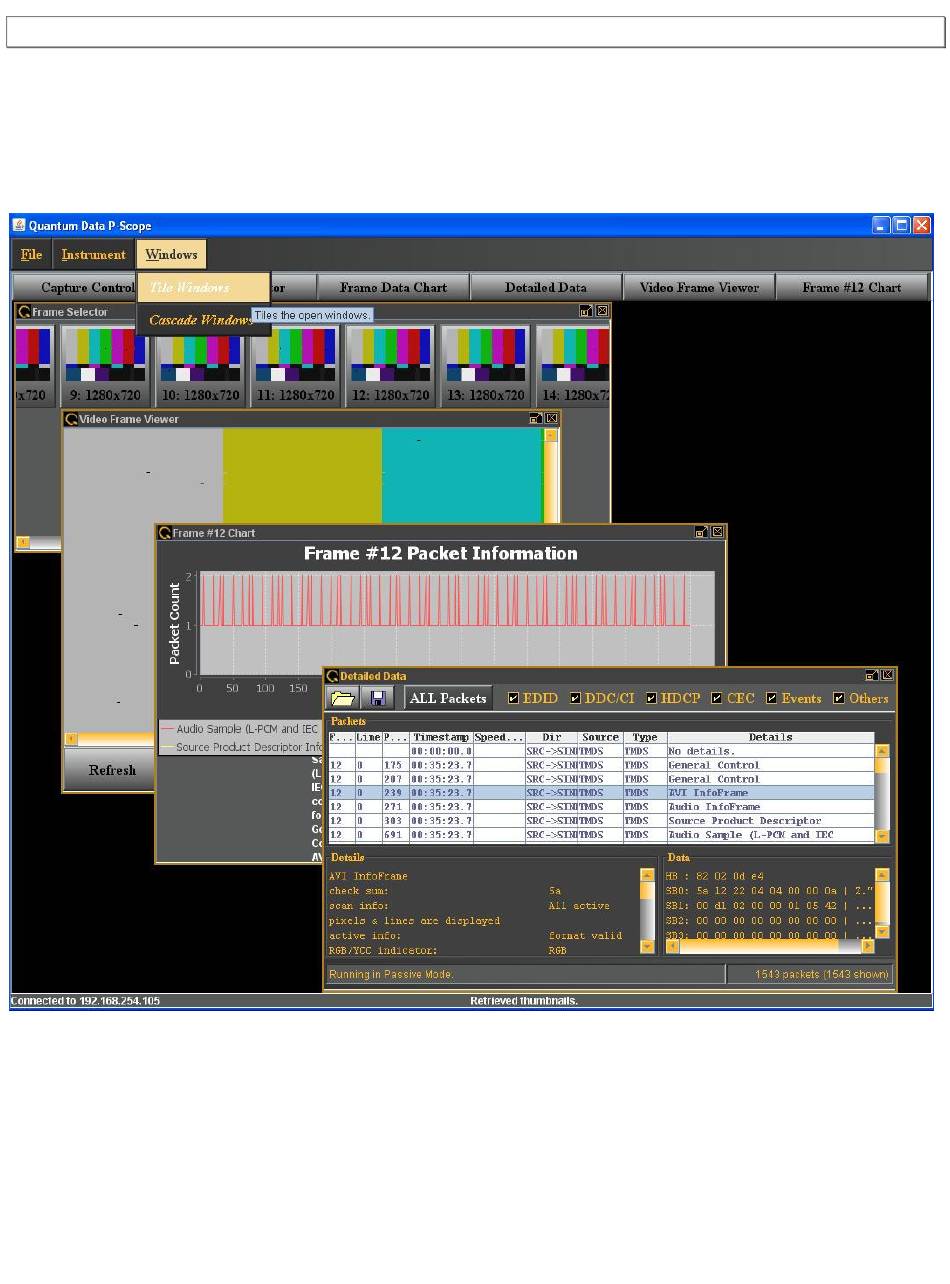This screenshot has height=1284, width=950.
Task: Open Capture Control from the toolbar
Action: pyautogui.click(x=76, y=287)
